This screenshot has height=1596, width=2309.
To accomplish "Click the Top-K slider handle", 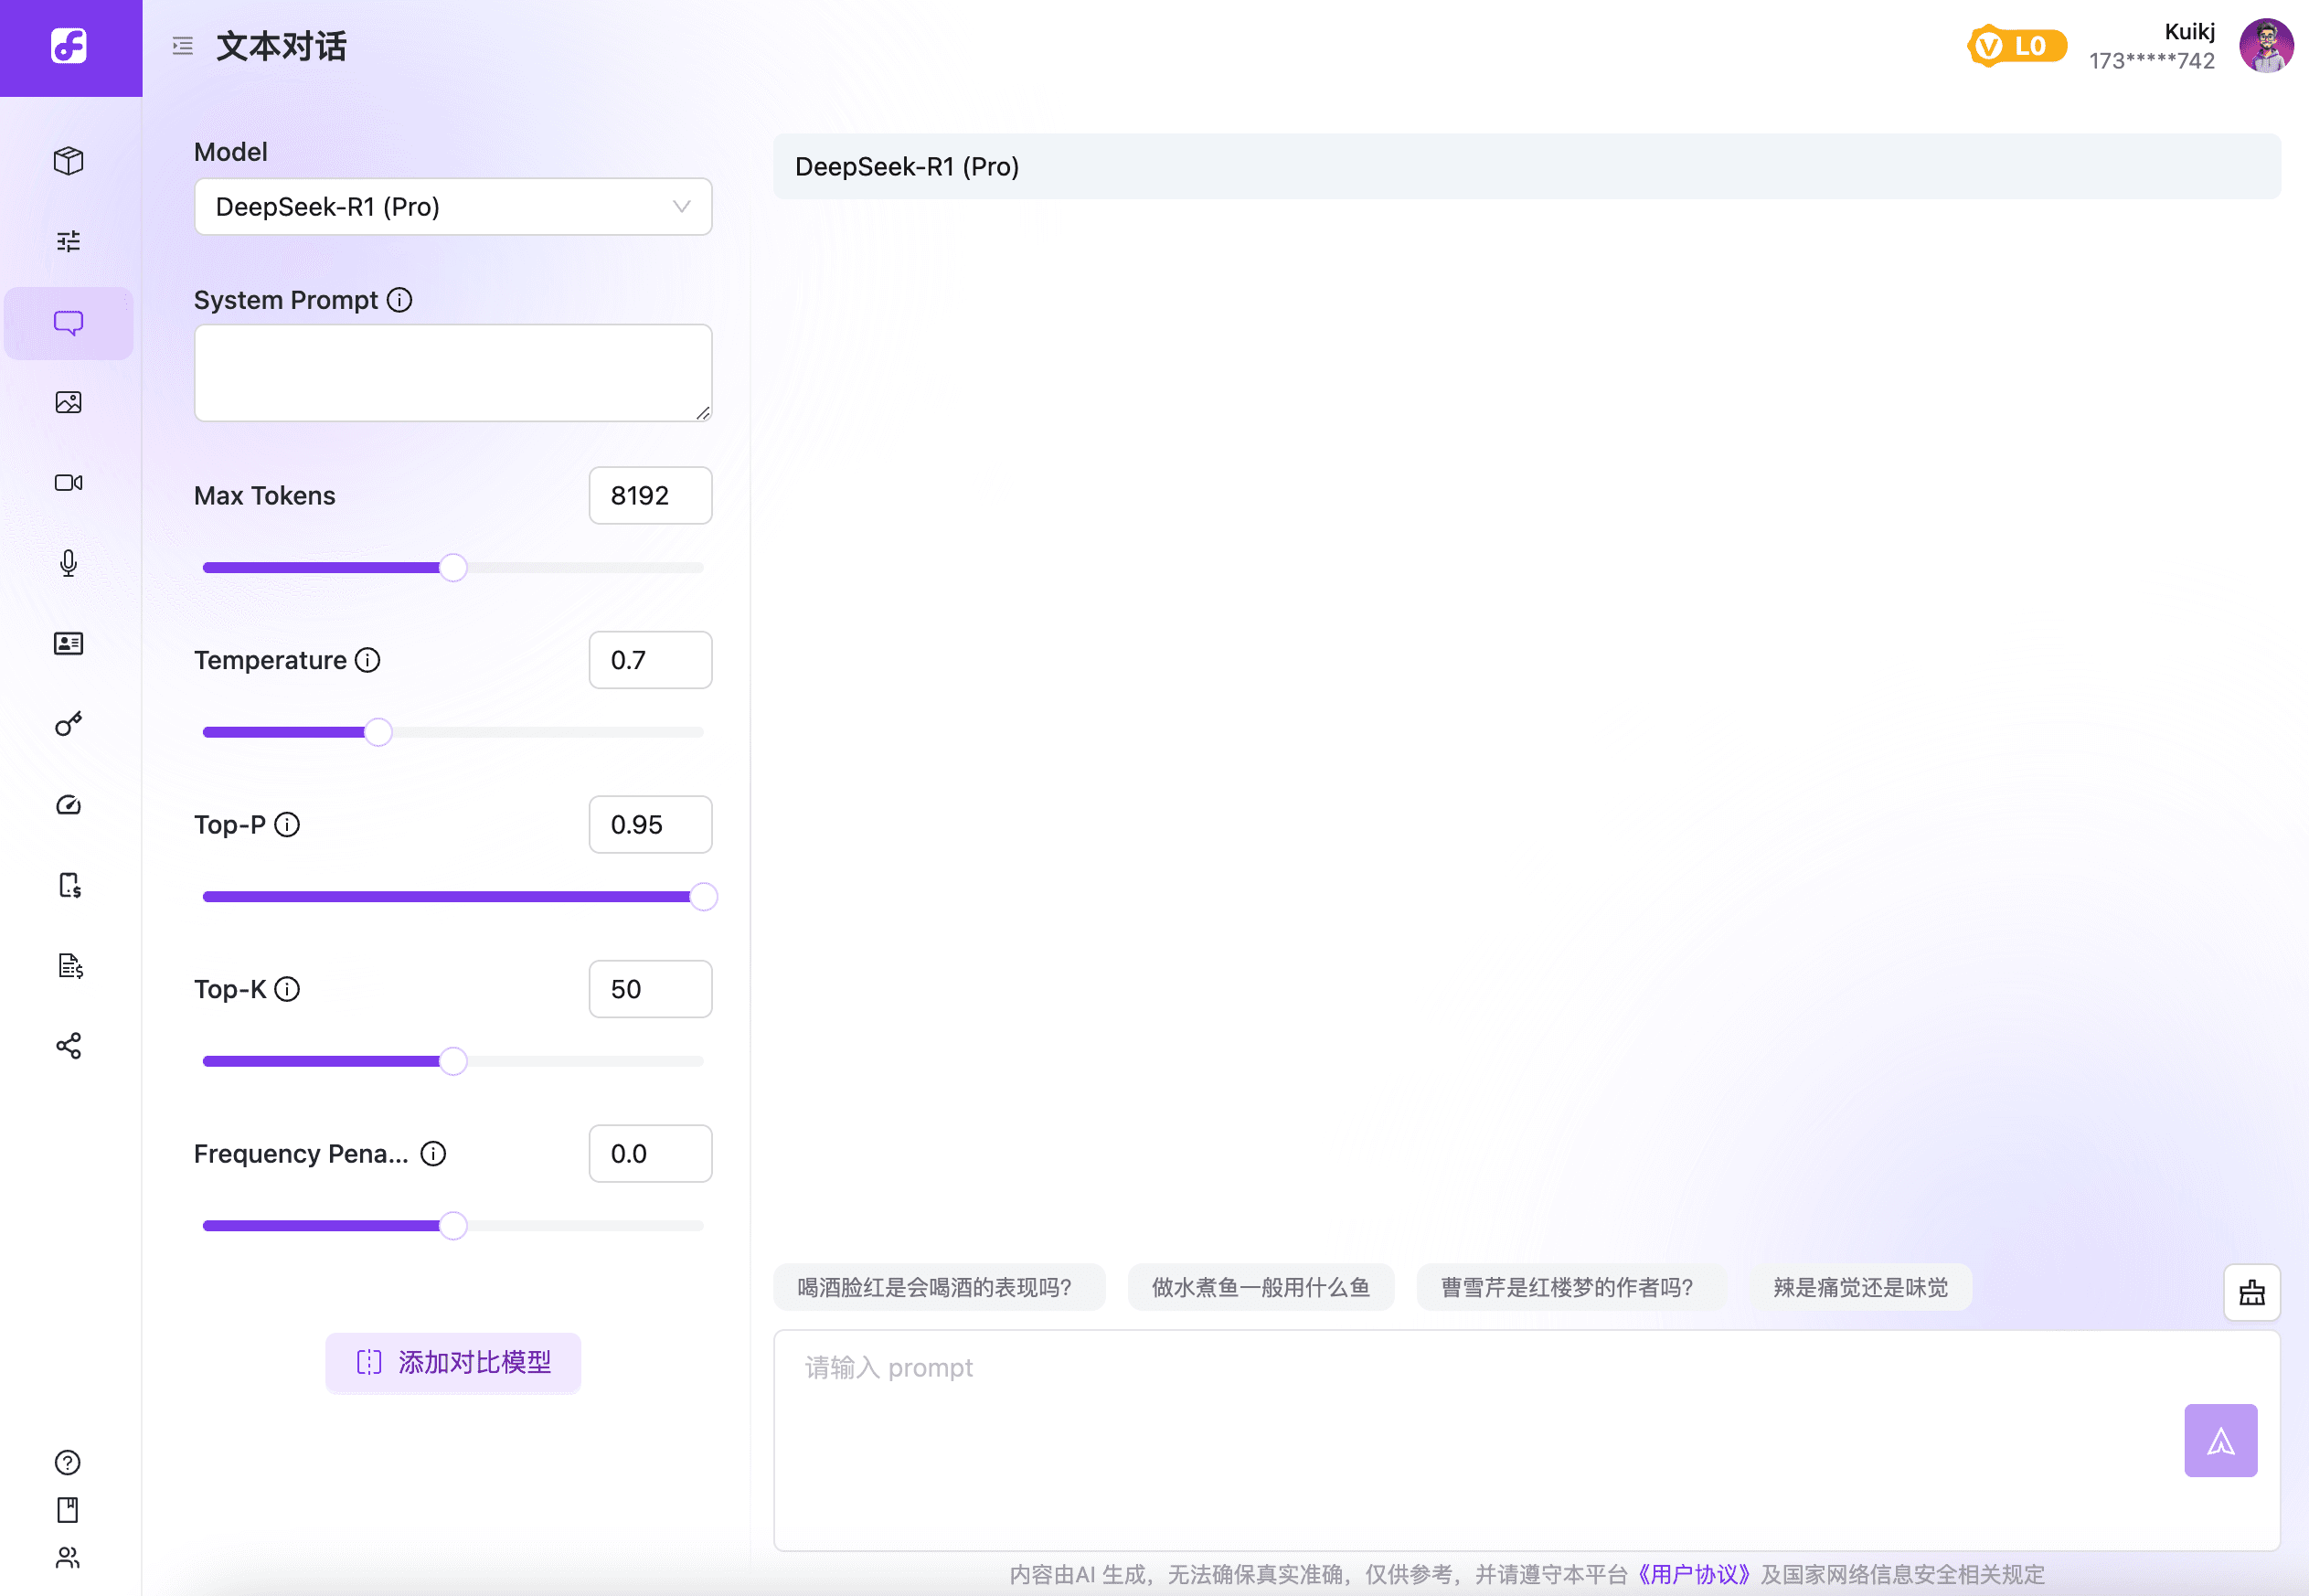I will (453, 1061).
